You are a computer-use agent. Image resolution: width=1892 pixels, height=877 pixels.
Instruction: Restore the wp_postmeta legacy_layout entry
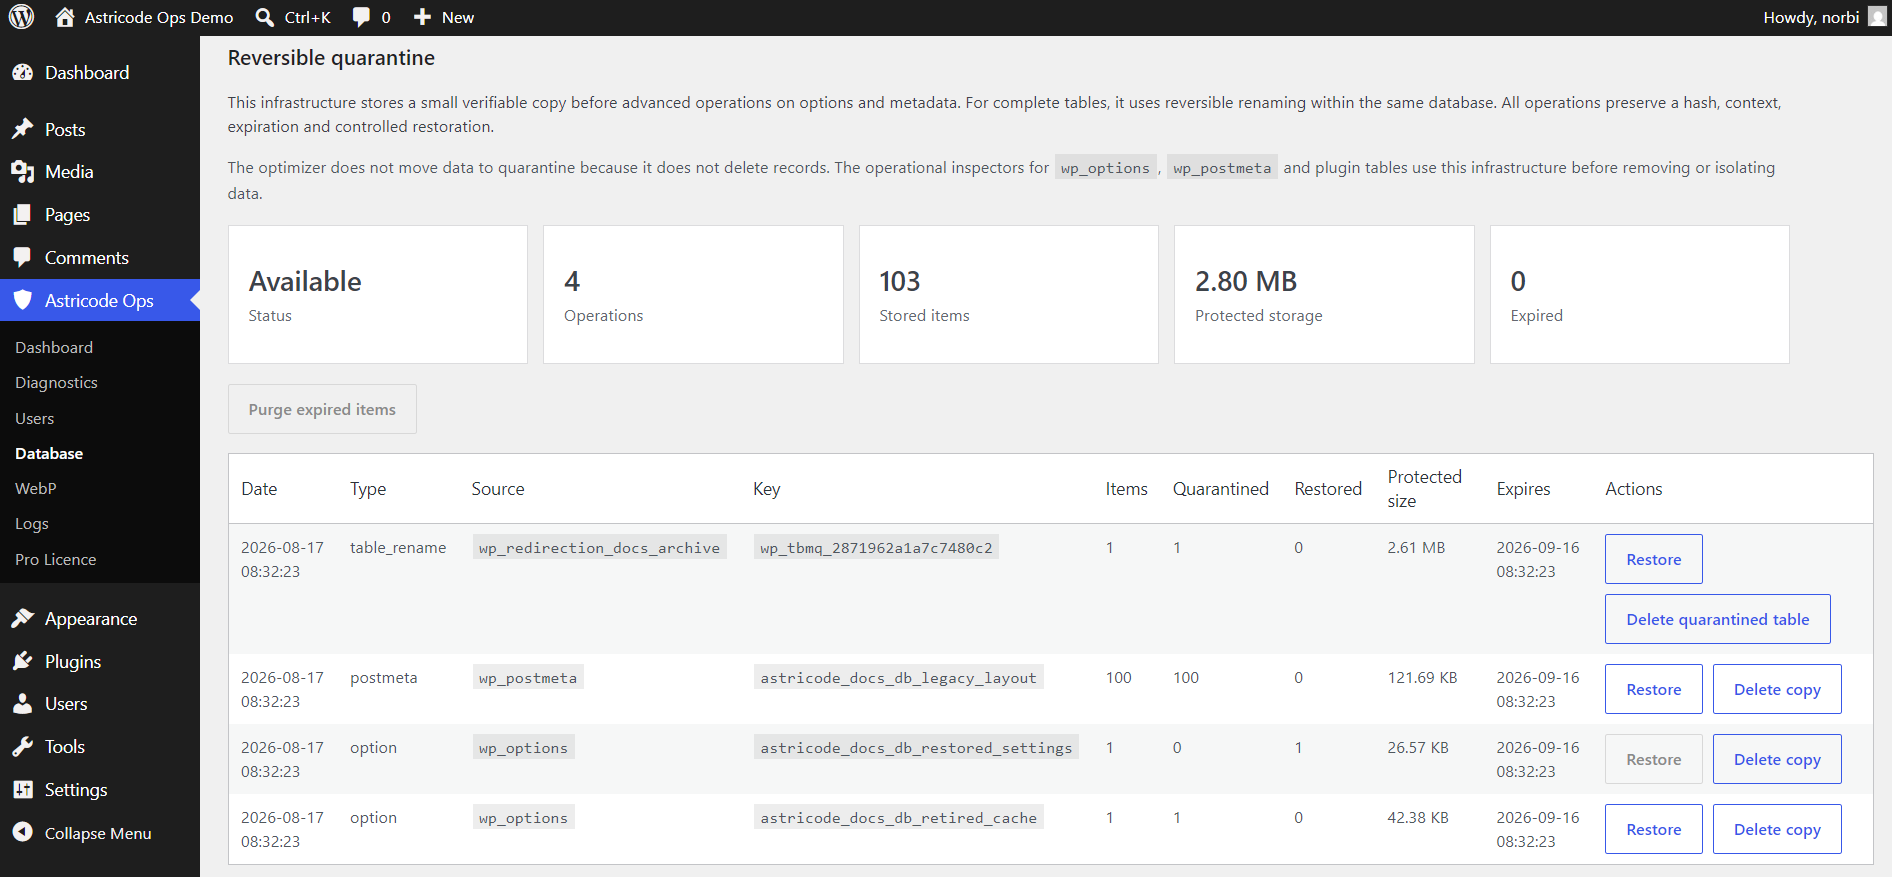pos(1653,689)
